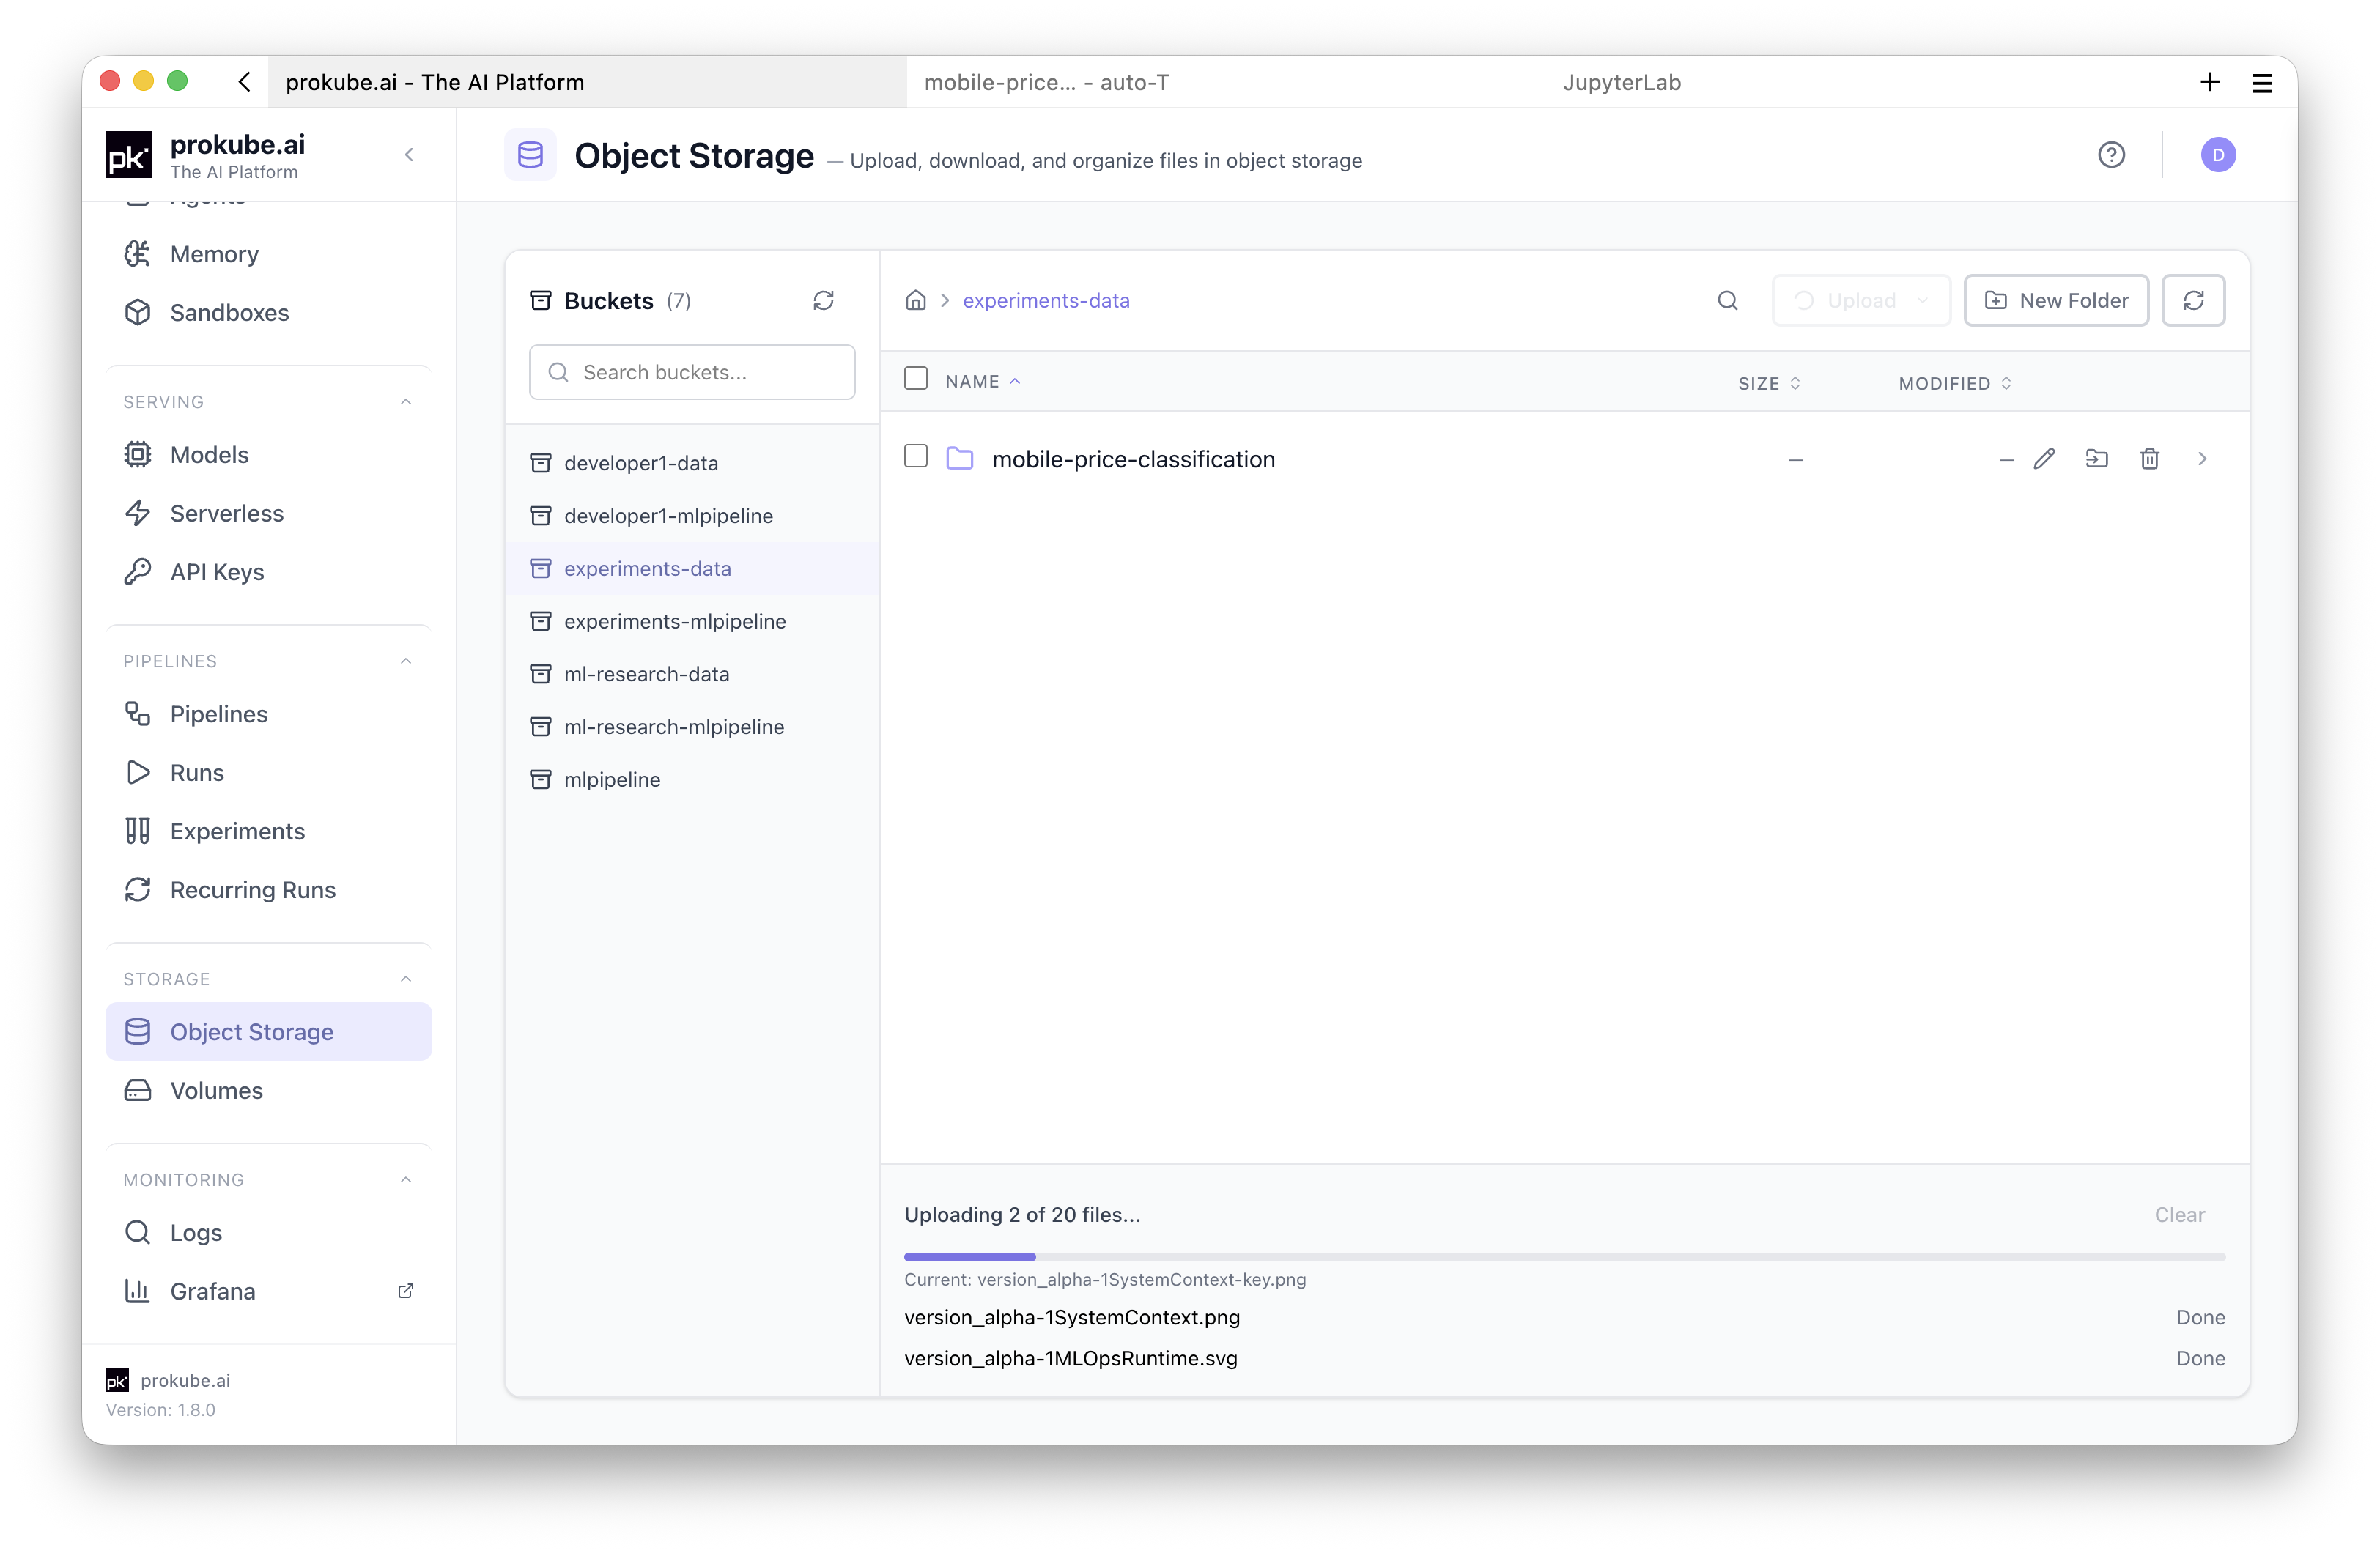
Task: Click the search icon in file browser
Action: (x=1727, y=301)
